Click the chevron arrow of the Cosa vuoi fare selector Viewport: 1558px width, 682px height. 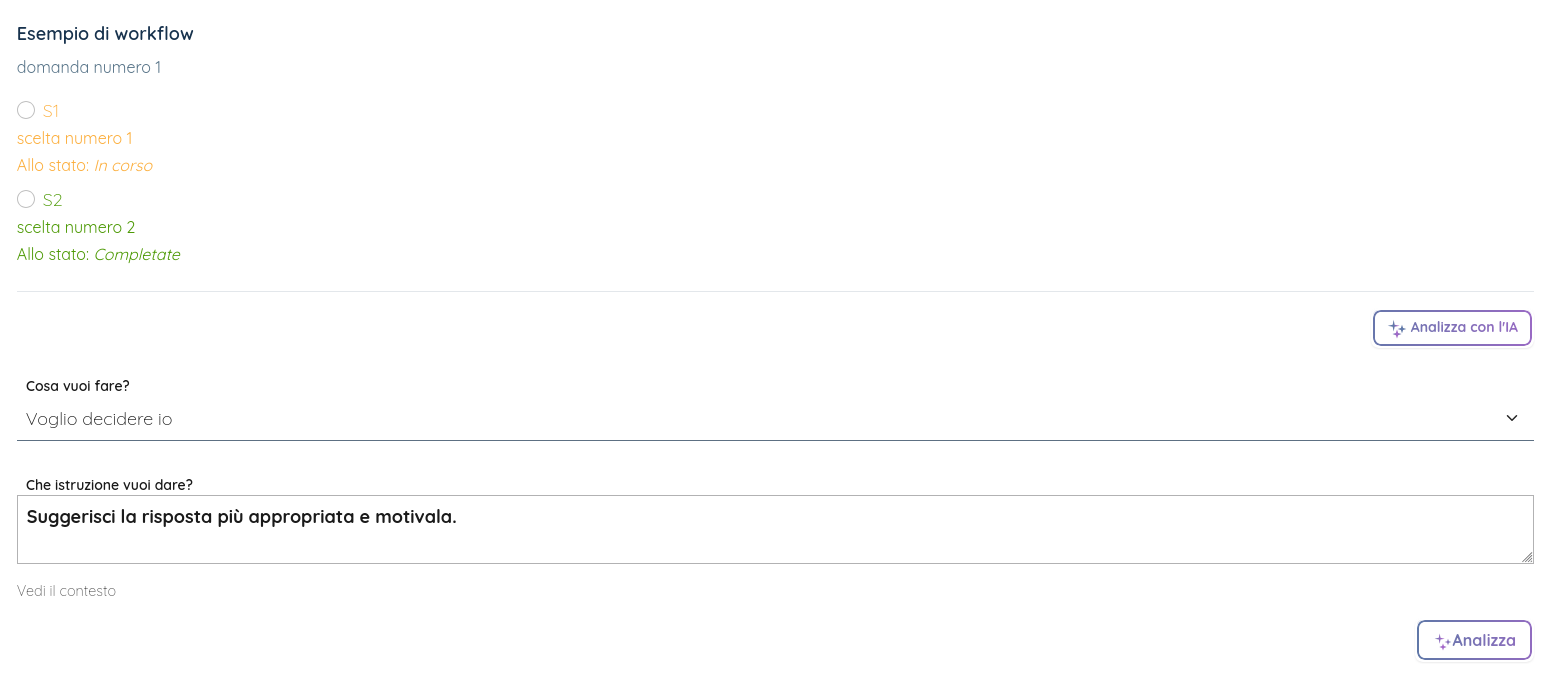[1512, 418]
